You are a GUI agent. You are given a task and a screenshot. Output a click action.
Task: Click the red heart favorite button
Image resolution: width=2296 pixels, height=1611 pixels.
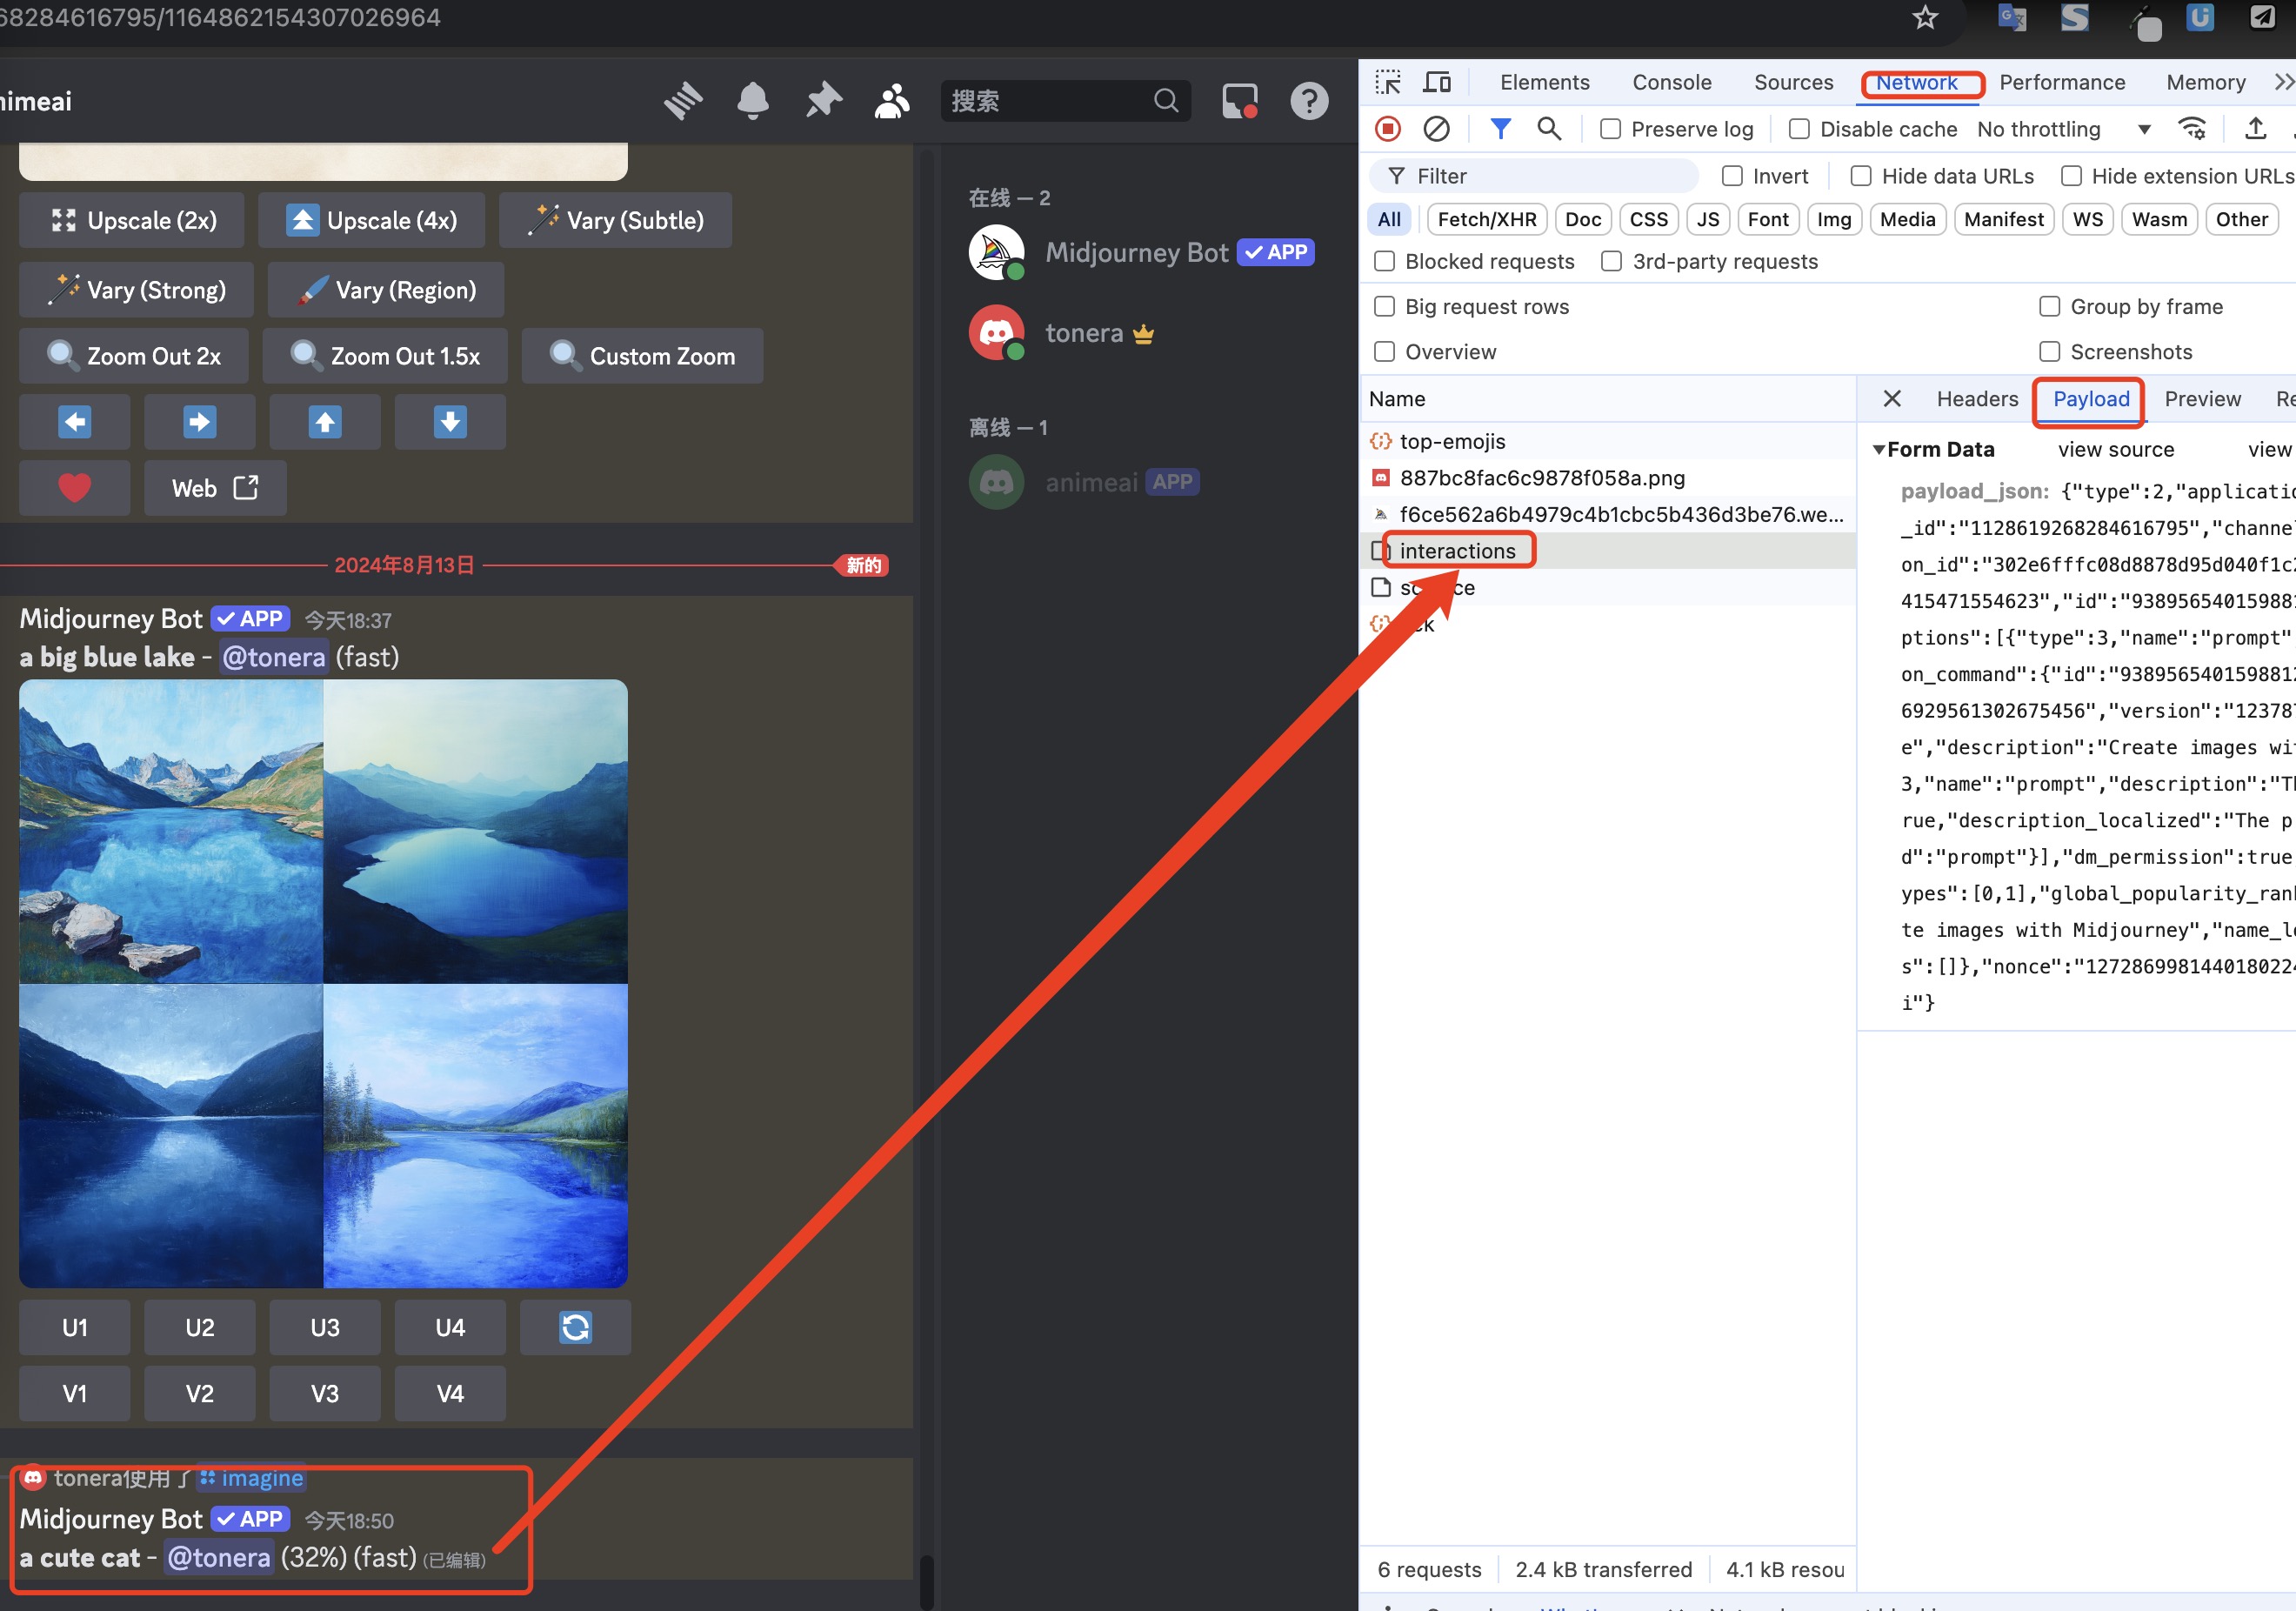pos(75,488)
